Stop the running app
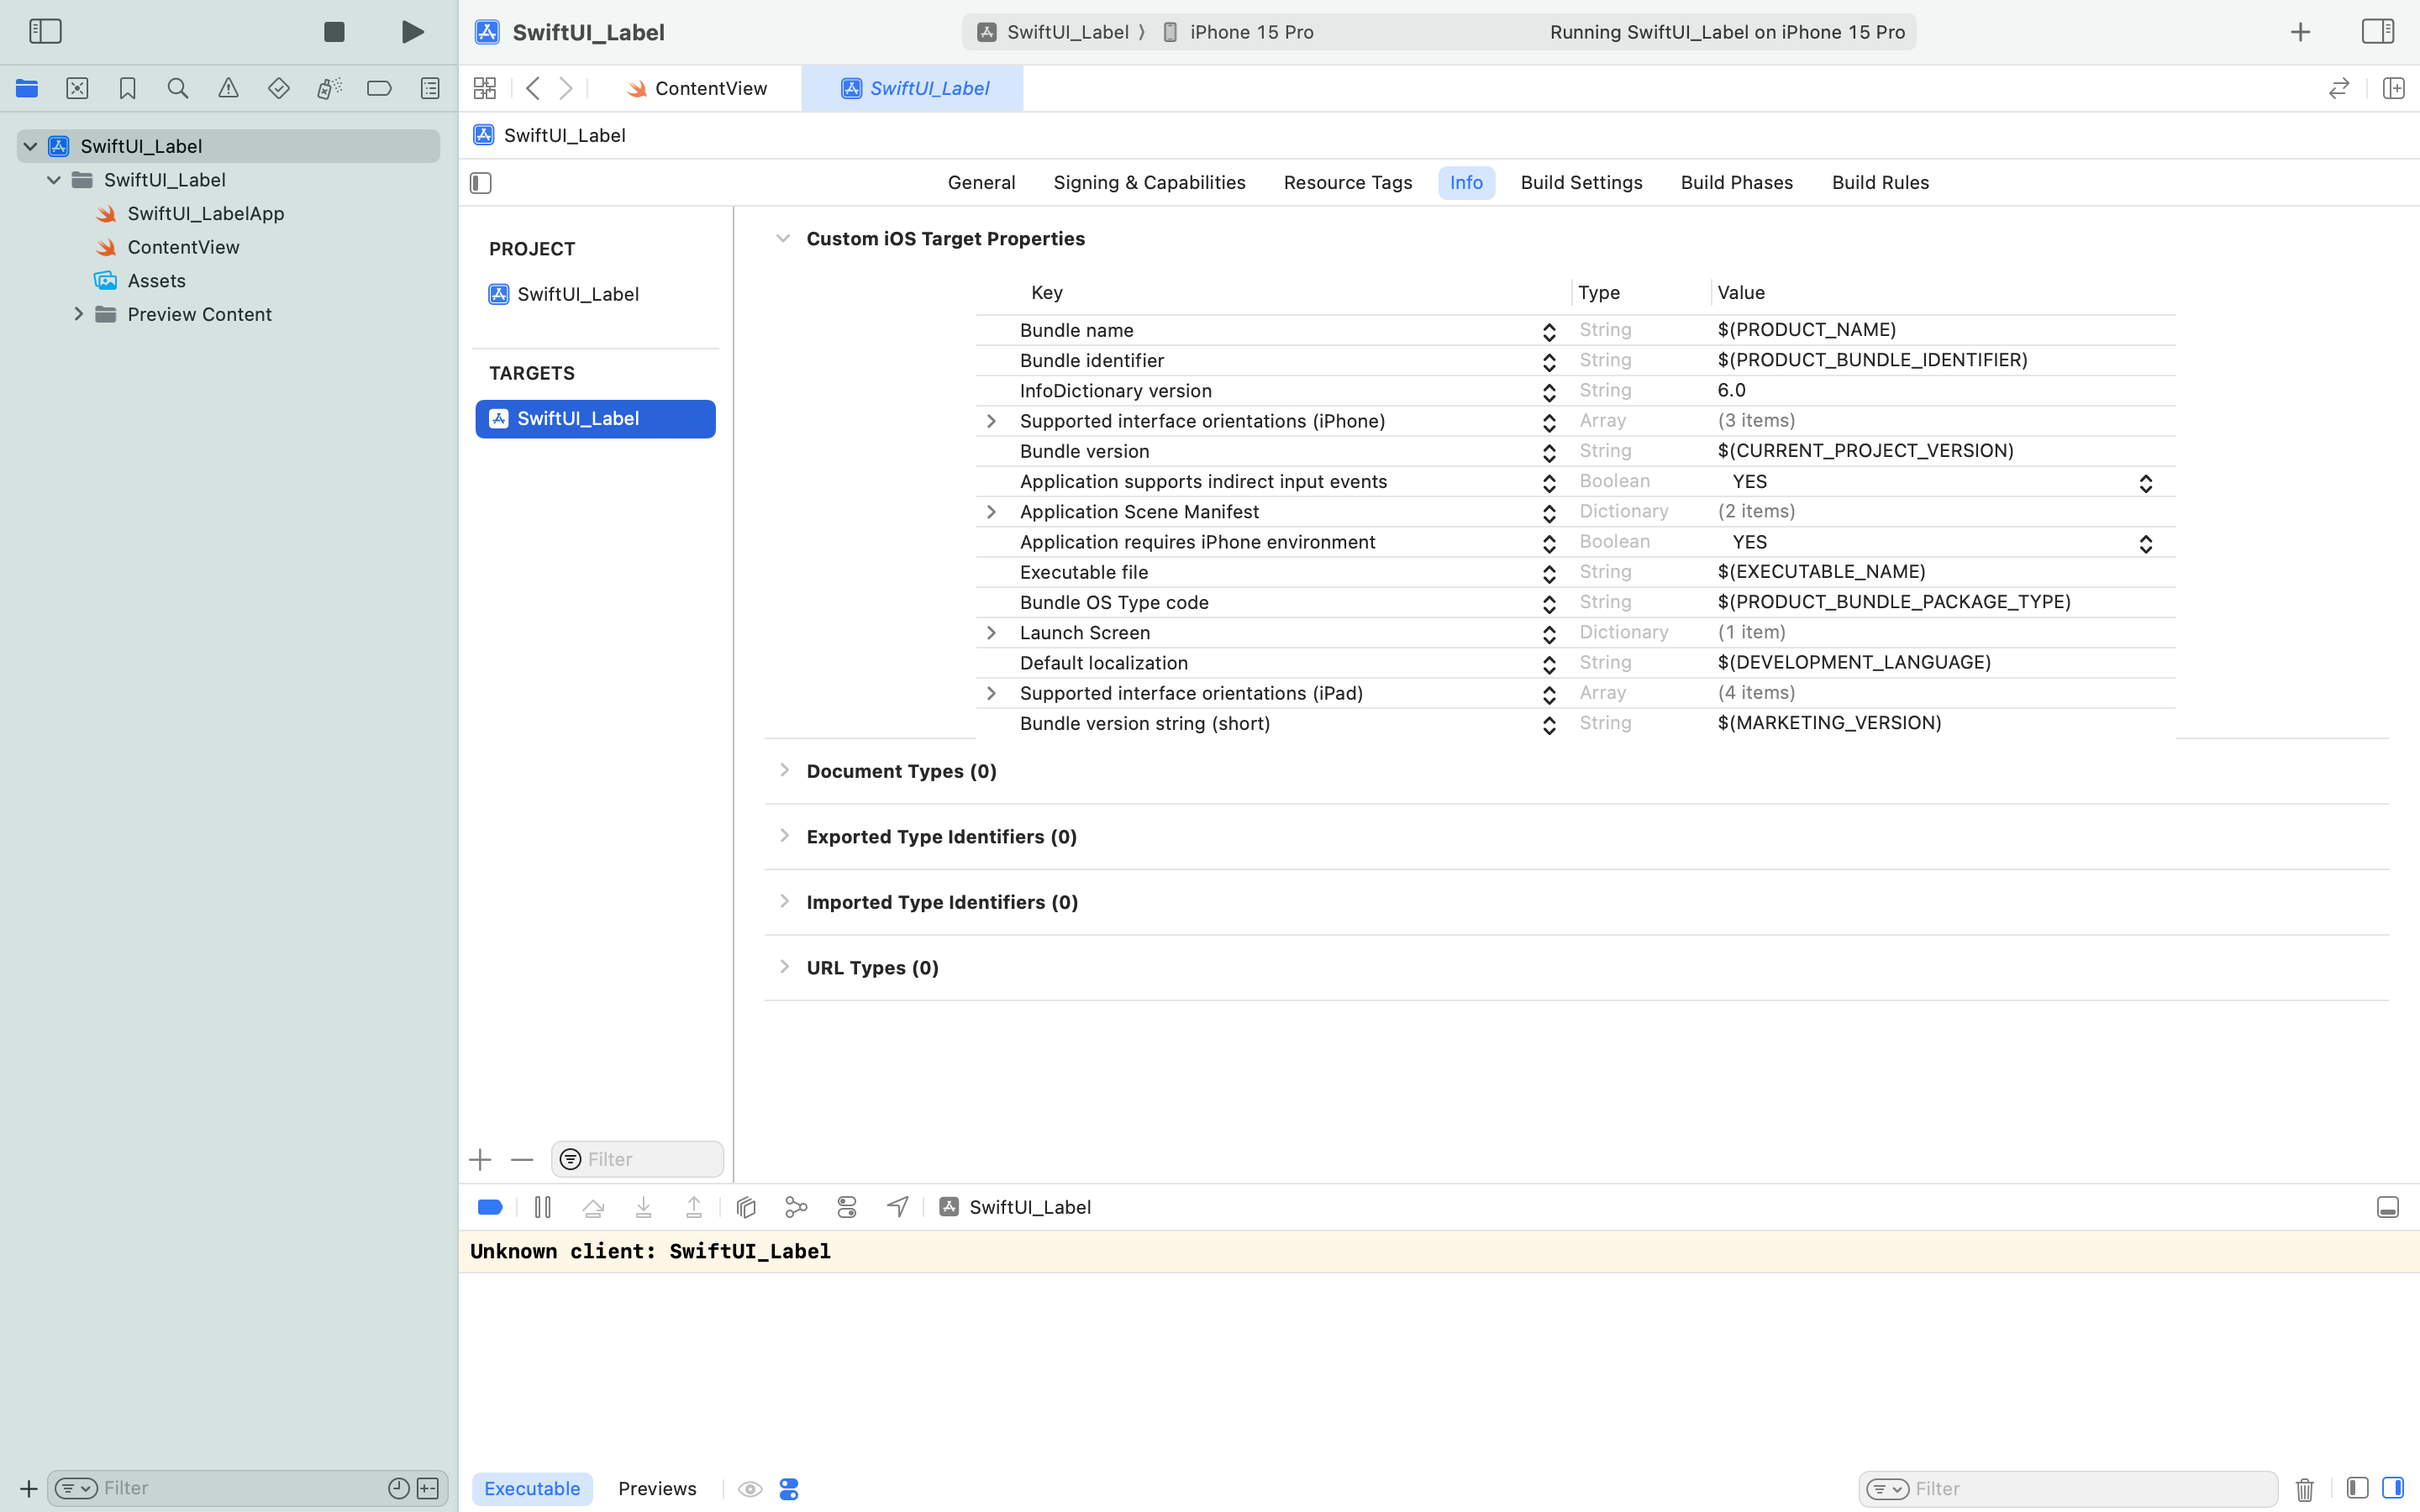2420x1512 pixels. [334, 32]
